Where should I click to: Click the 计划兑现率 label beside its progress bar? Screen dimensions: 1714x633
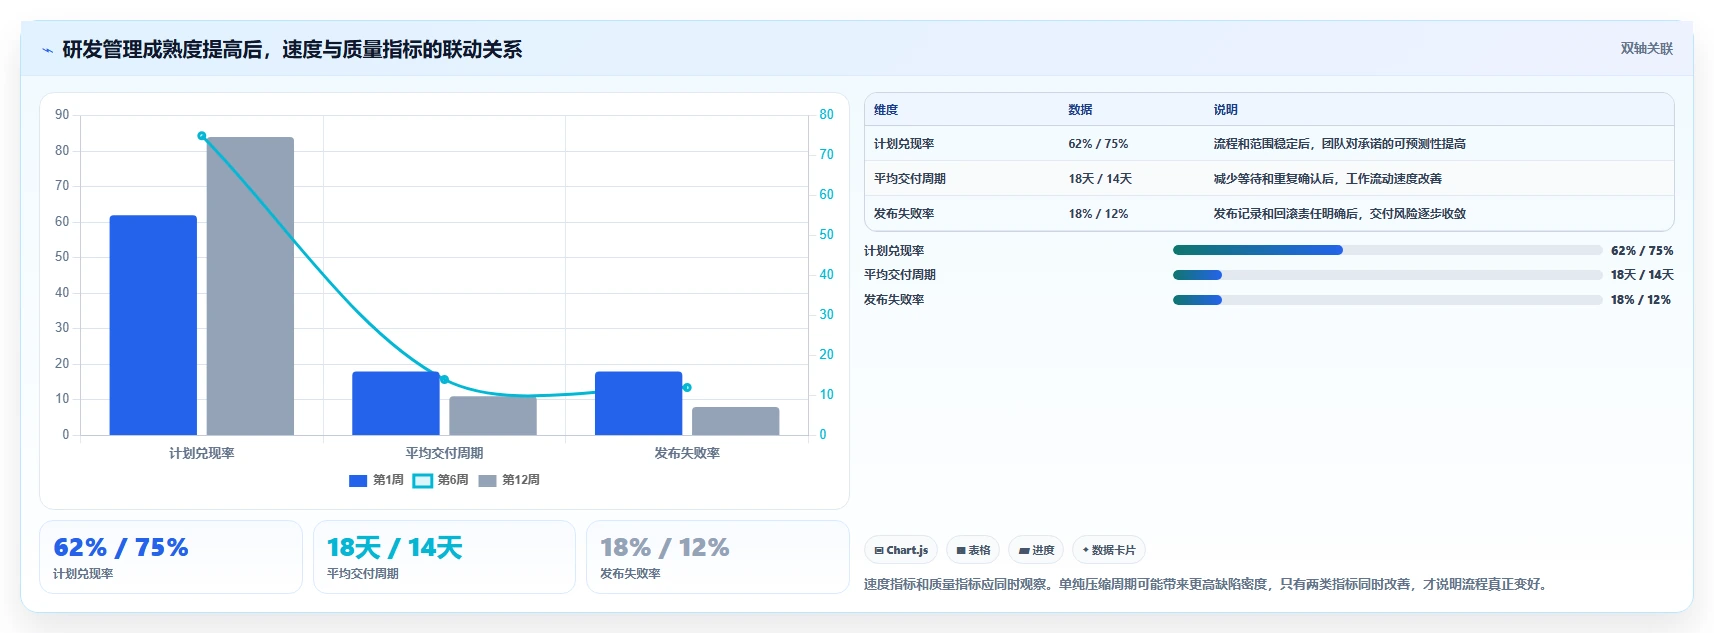(x=894, y=251)
